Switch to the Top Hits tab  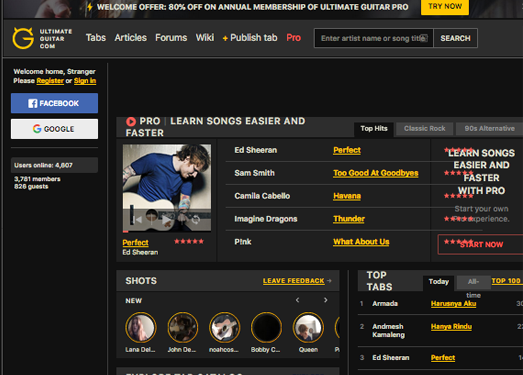coord(374,128)
